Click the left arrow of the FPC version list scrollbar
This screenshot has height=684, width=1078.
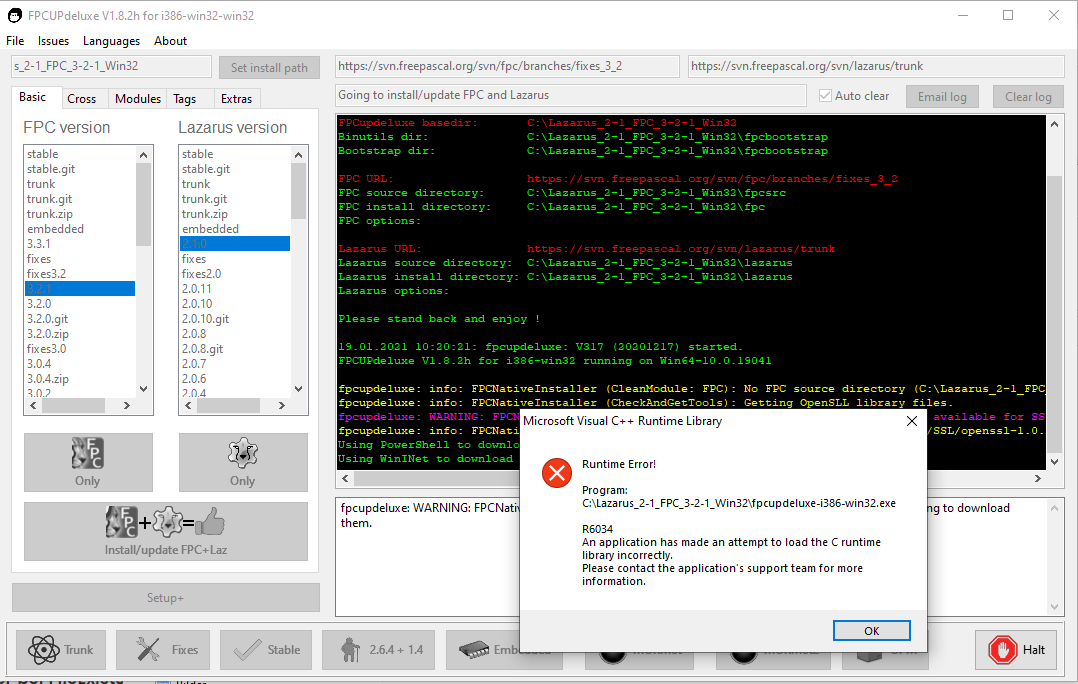pos(33,406)
